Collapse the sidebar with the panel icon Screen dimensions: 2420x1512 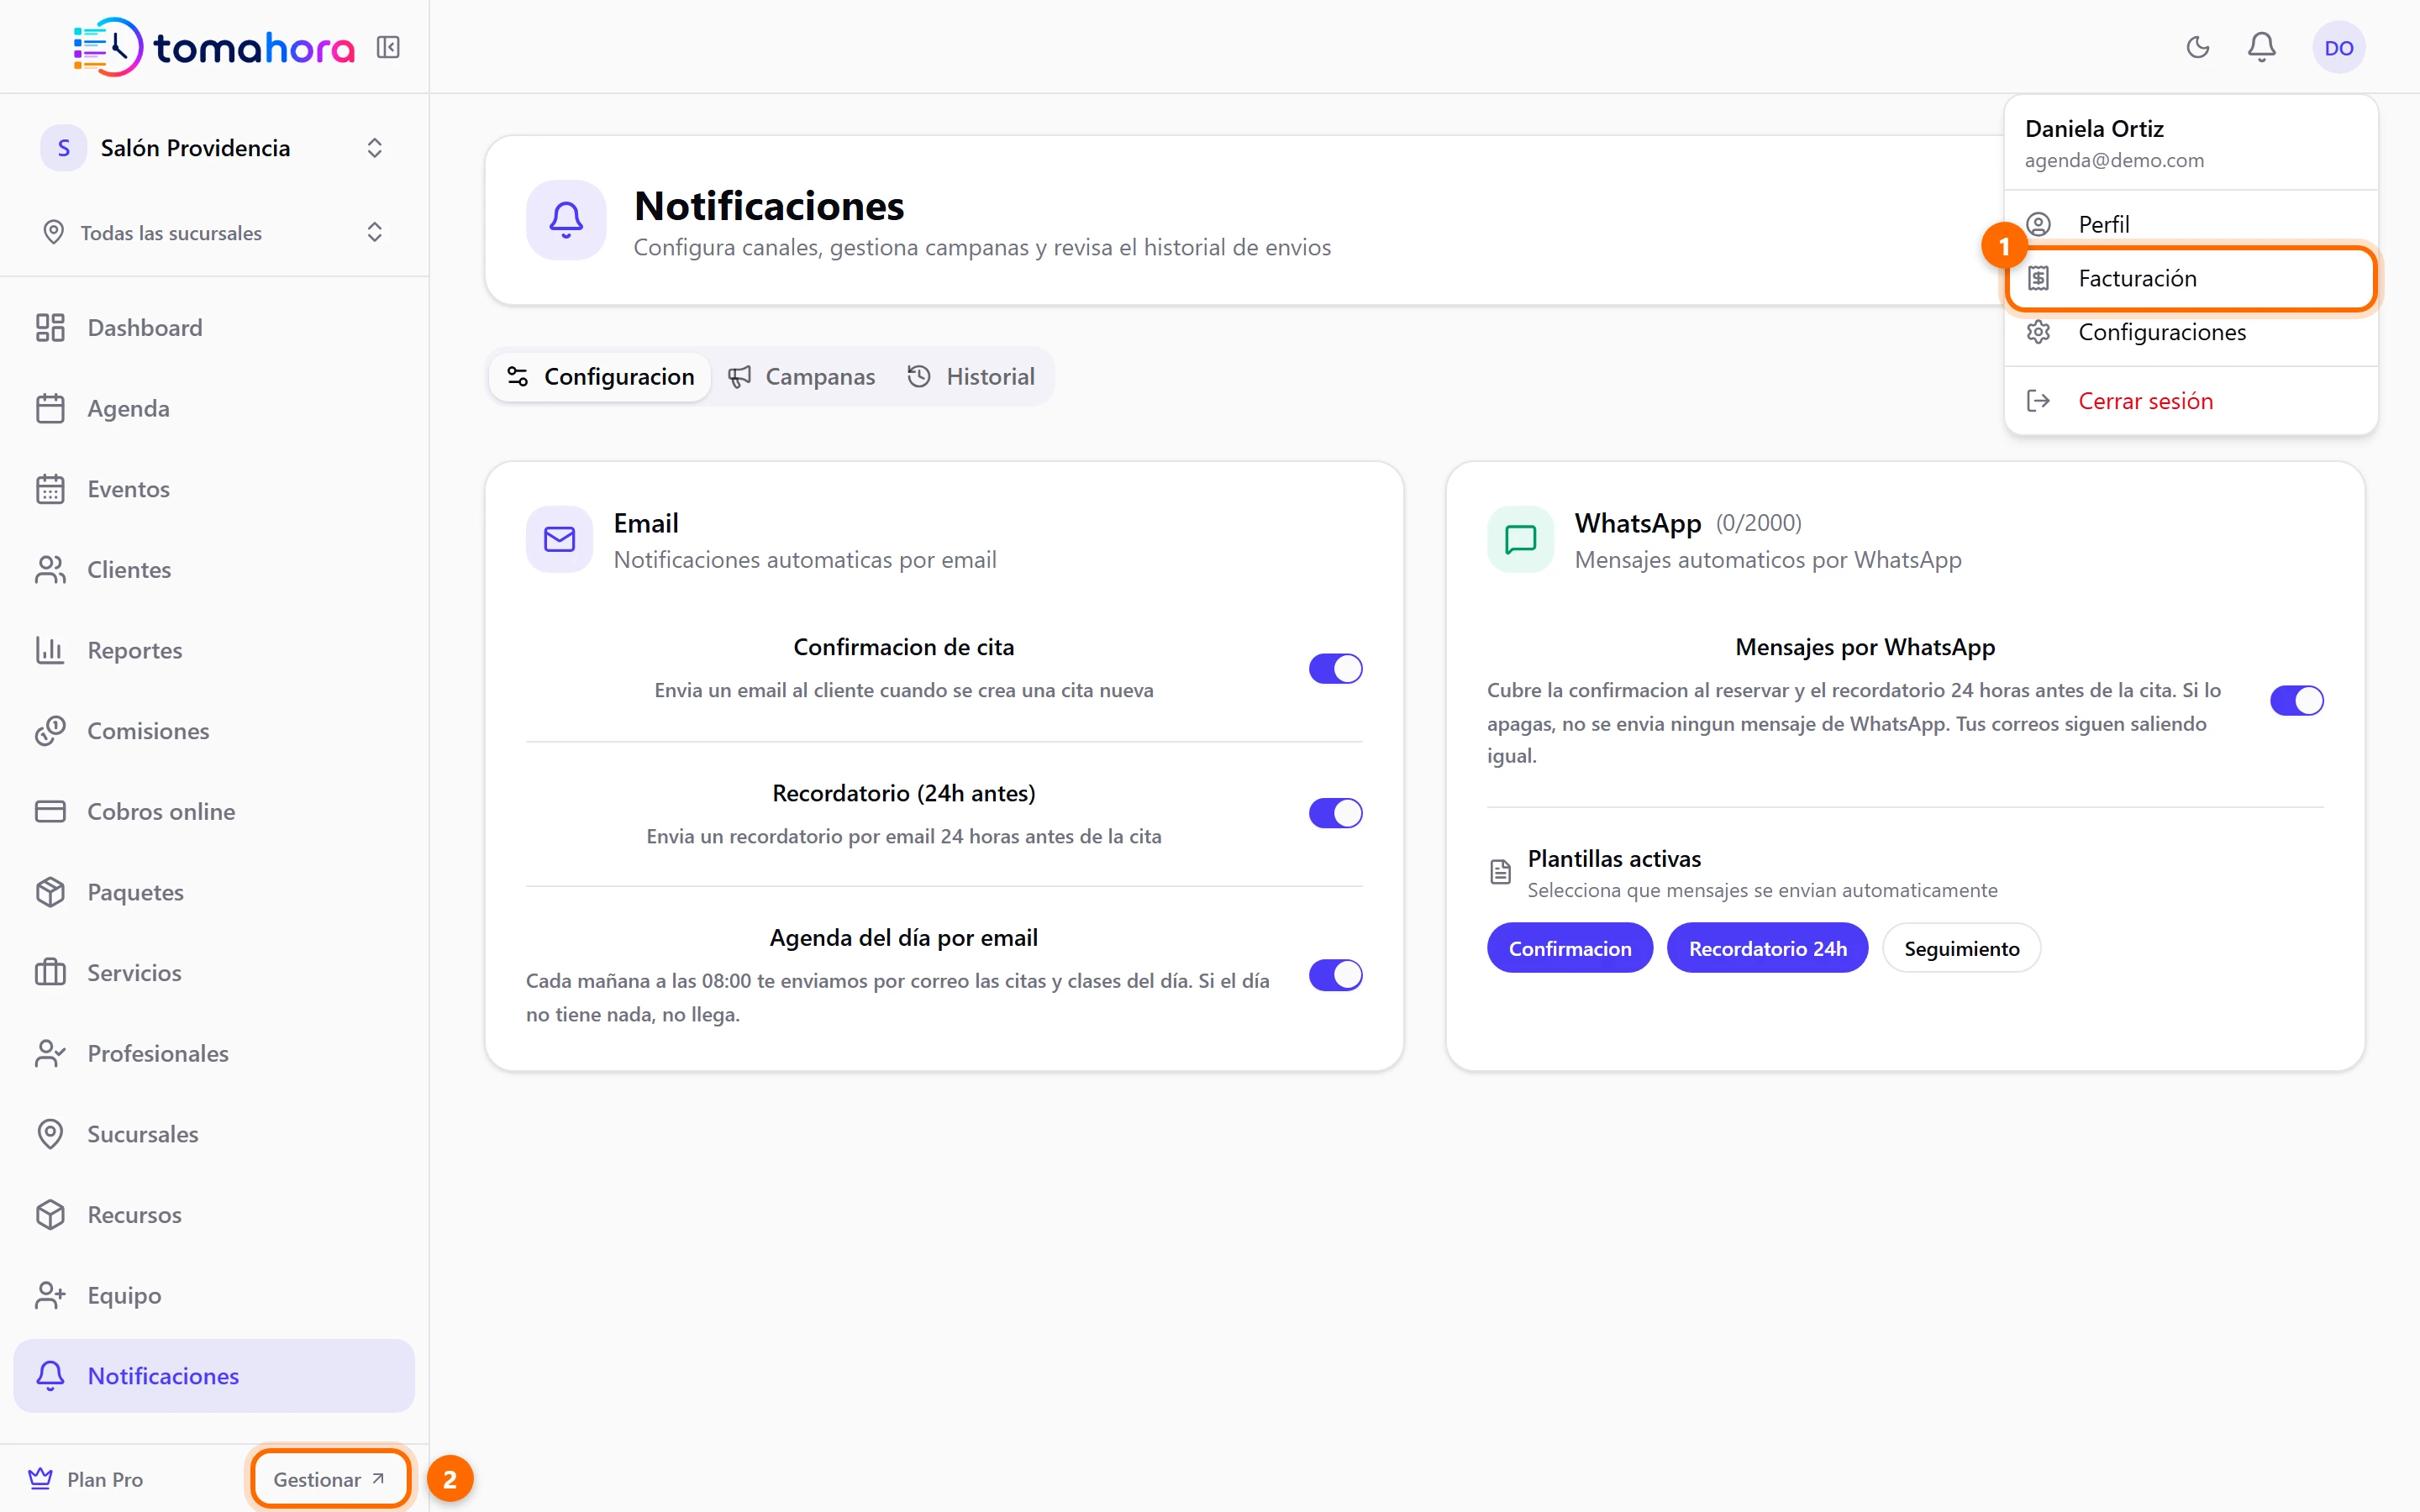click(388, 47)
